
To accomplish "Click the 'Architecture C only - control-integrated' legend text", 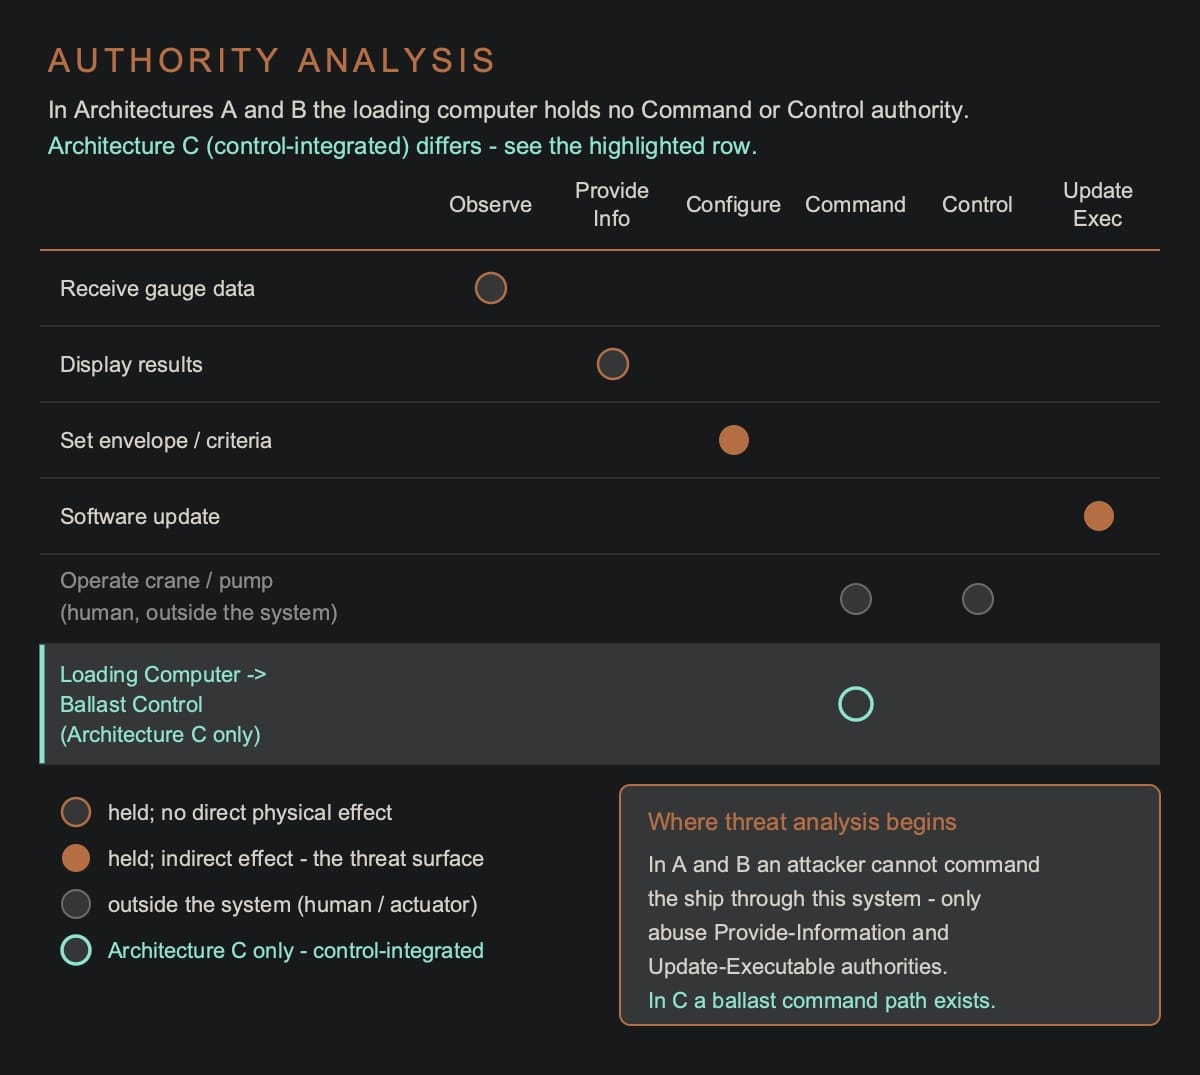I will tap(296, 950).
